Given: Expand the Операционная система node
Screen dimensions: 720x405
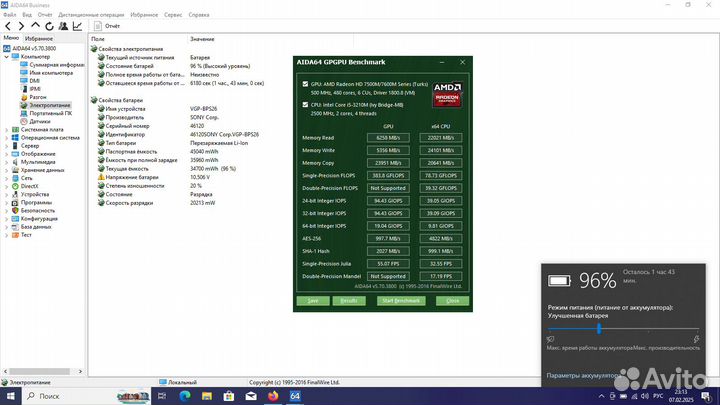Looking at the screenshot, I should 6,137.
